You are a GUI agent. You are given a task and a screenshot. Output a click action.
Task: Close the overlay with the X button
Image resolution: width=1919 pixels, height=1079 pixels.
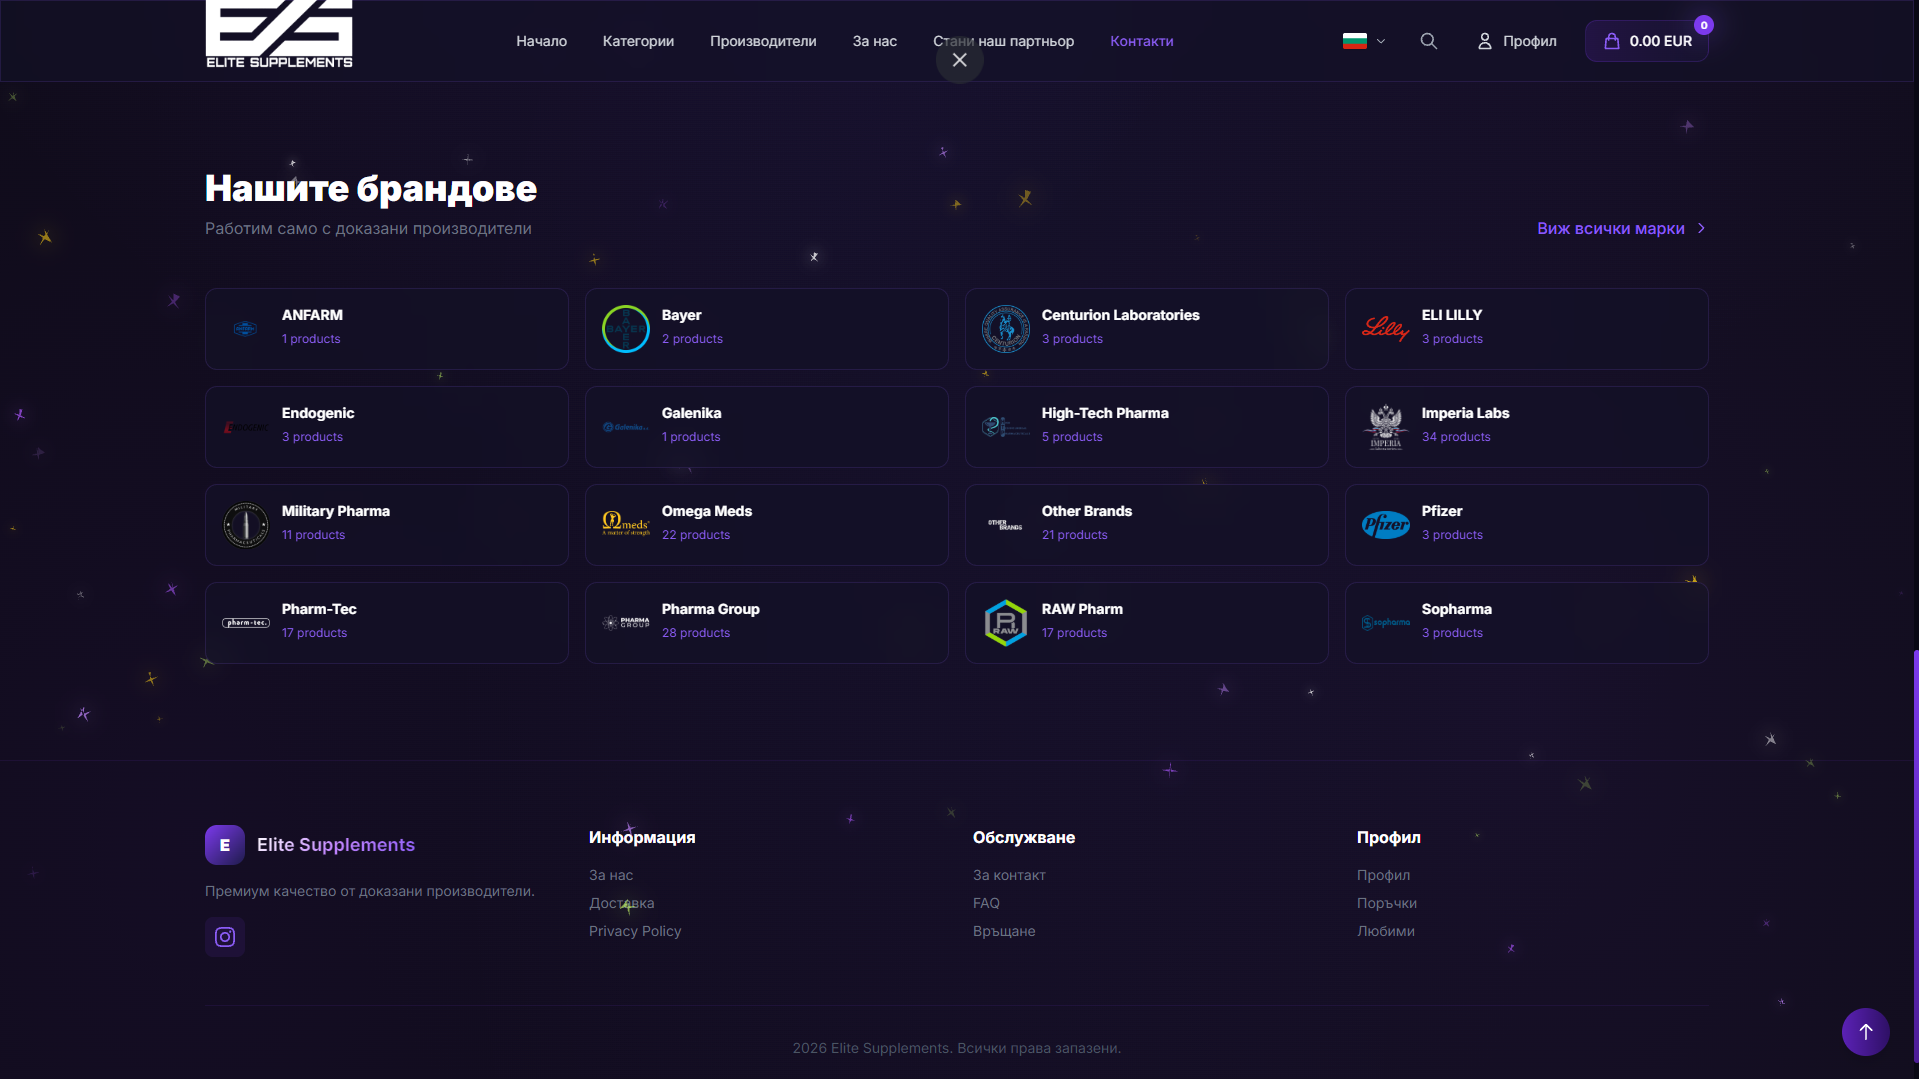tap(960, 60)
